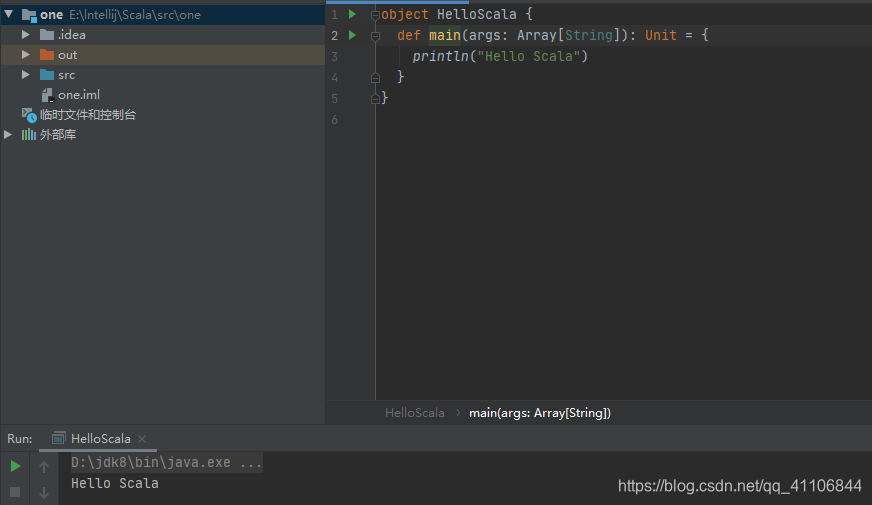Place cursor on println statement line 3
The image size is (872, 505).
(x=500, y=56)
